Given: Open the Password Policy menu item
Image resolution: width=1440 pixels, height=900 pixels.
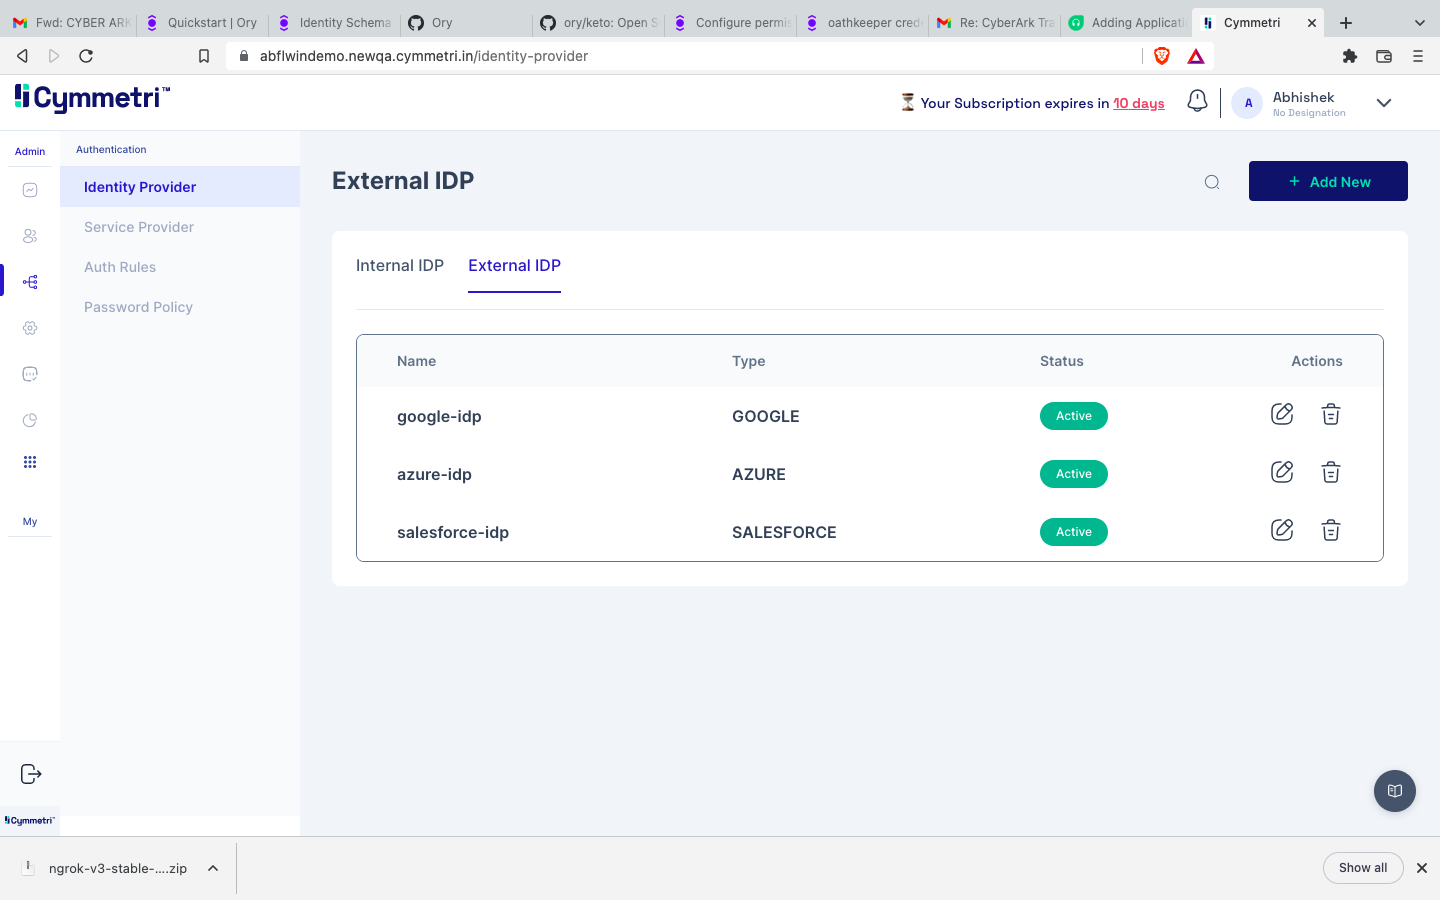Looking at the screenshot, I should click(138, 306).
